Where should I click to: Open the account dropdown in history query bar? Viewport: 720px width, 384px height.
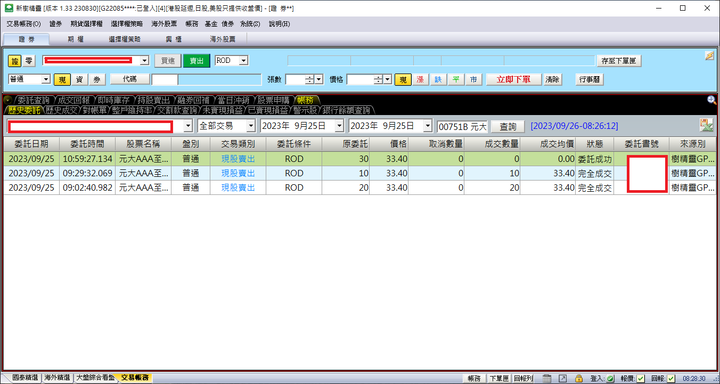(x=188, y=126)
